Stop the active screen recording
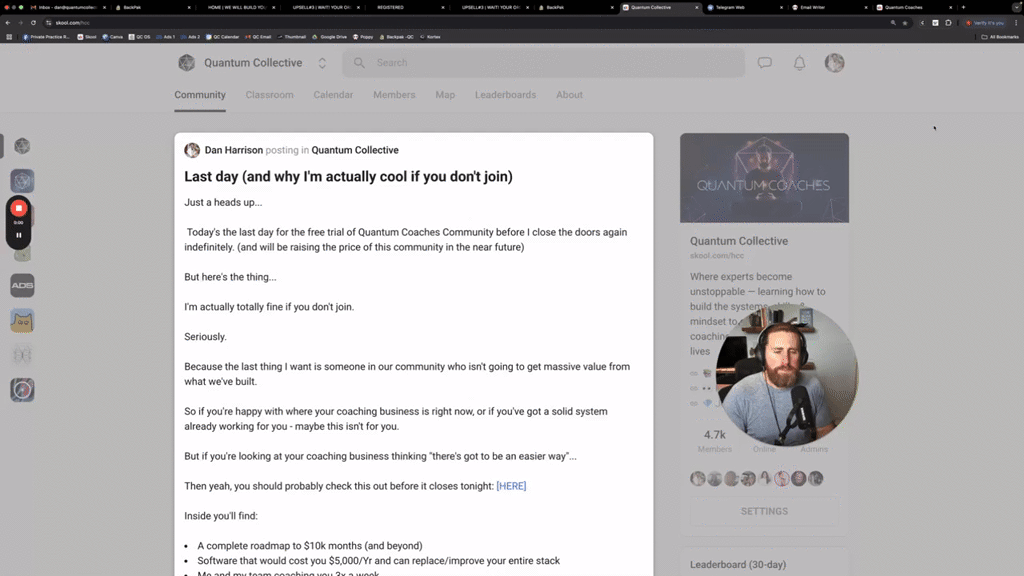This screenshot has width=1024, height=576. point(18,208)
